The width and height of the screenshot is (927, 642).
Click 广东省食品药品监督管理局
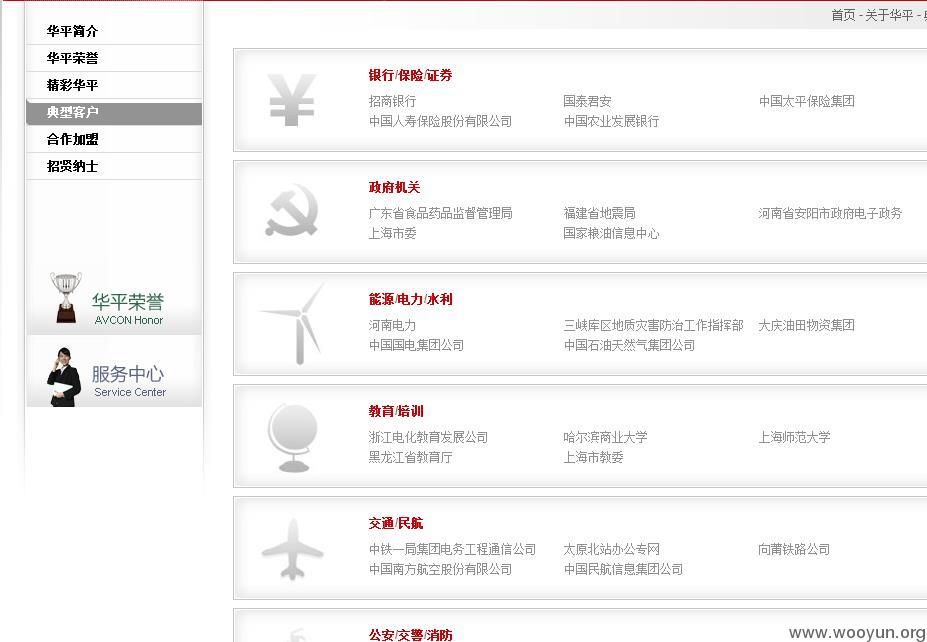point(440,213)
